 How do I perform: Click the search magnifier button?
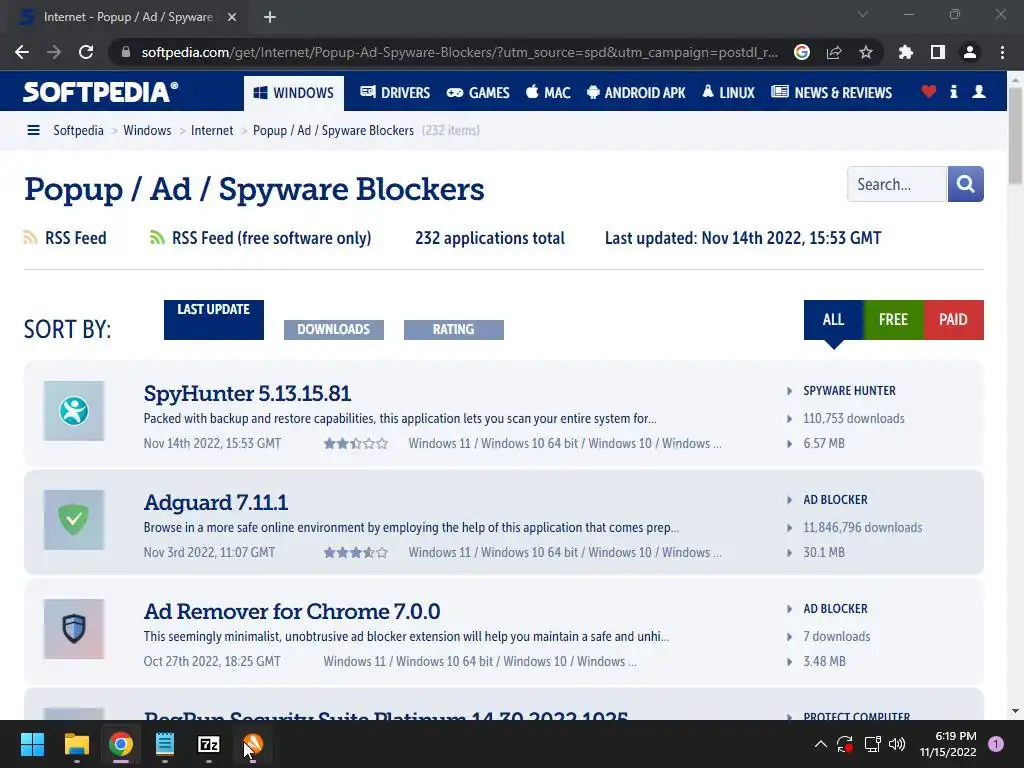pos(965,184)
